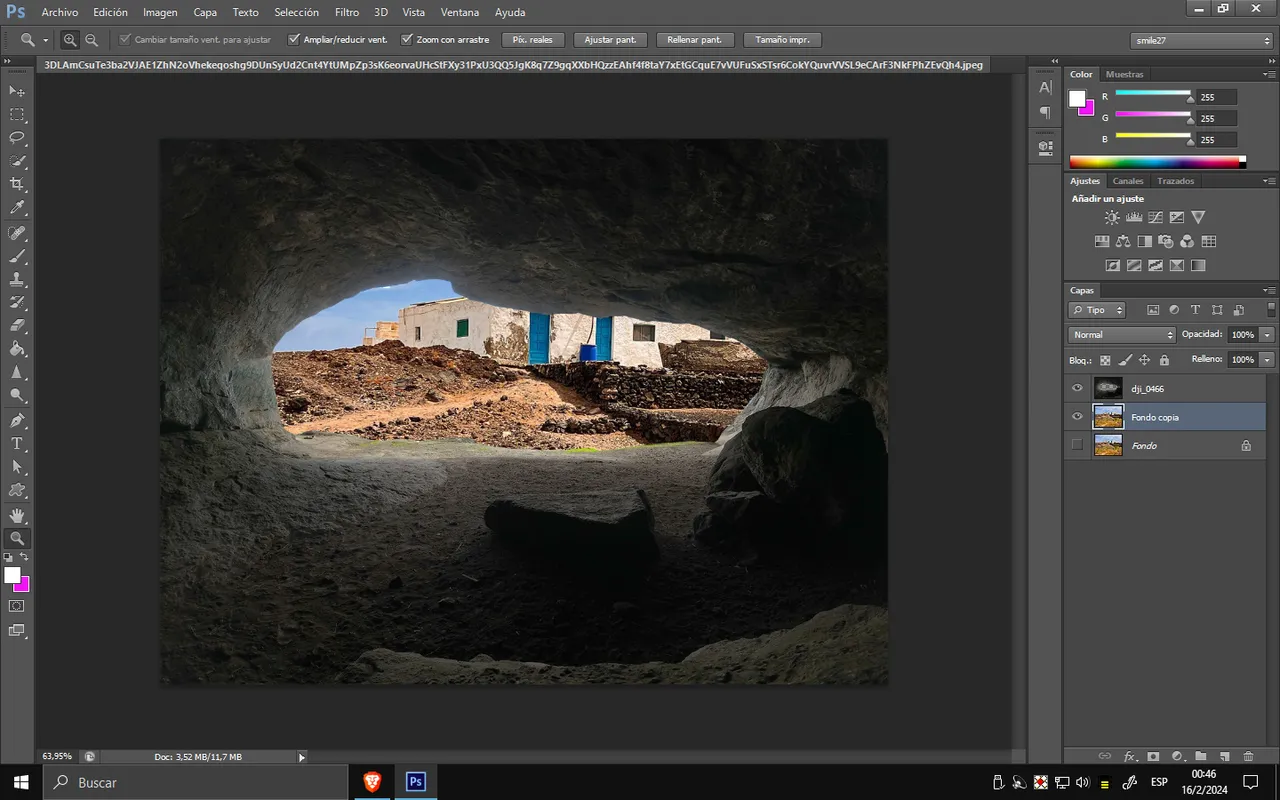Open the Capa menu
Screen dimensions: 1280x800
click(x=205, y=12)
